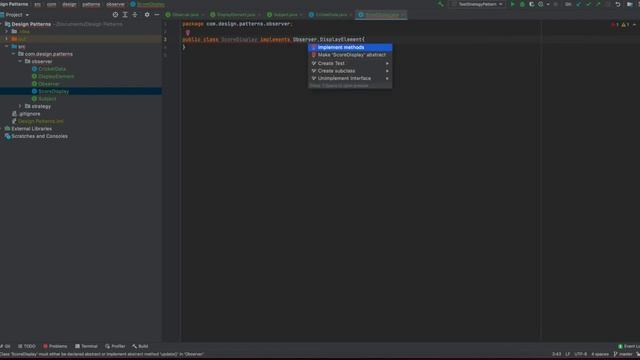This screenshot has height=360, width=640.
Task: Click 'observer' in the breadcrumb bar
Action: click(x=115, y=4)
